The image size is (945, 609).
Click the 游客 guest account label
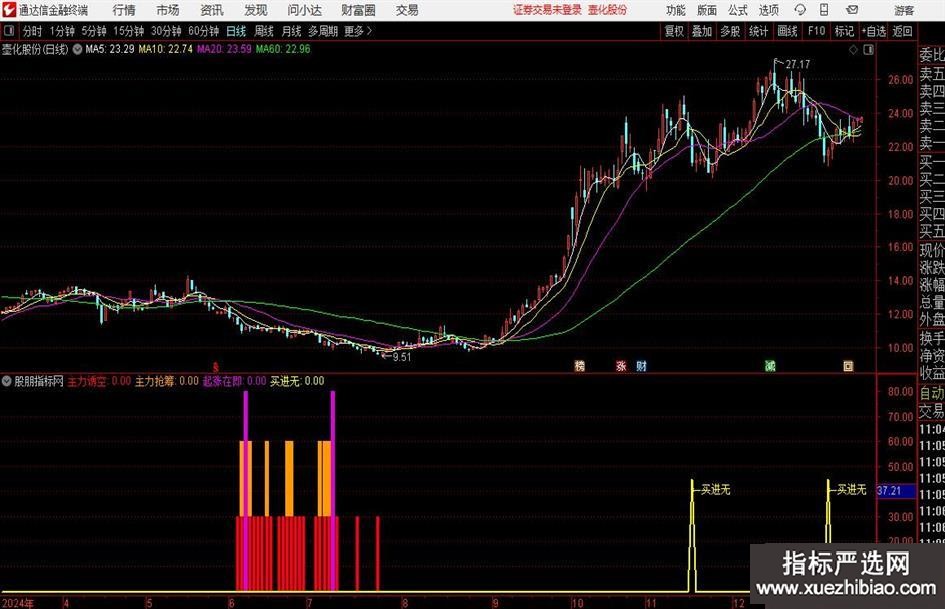pyautogui.click(x=905, y=10)
